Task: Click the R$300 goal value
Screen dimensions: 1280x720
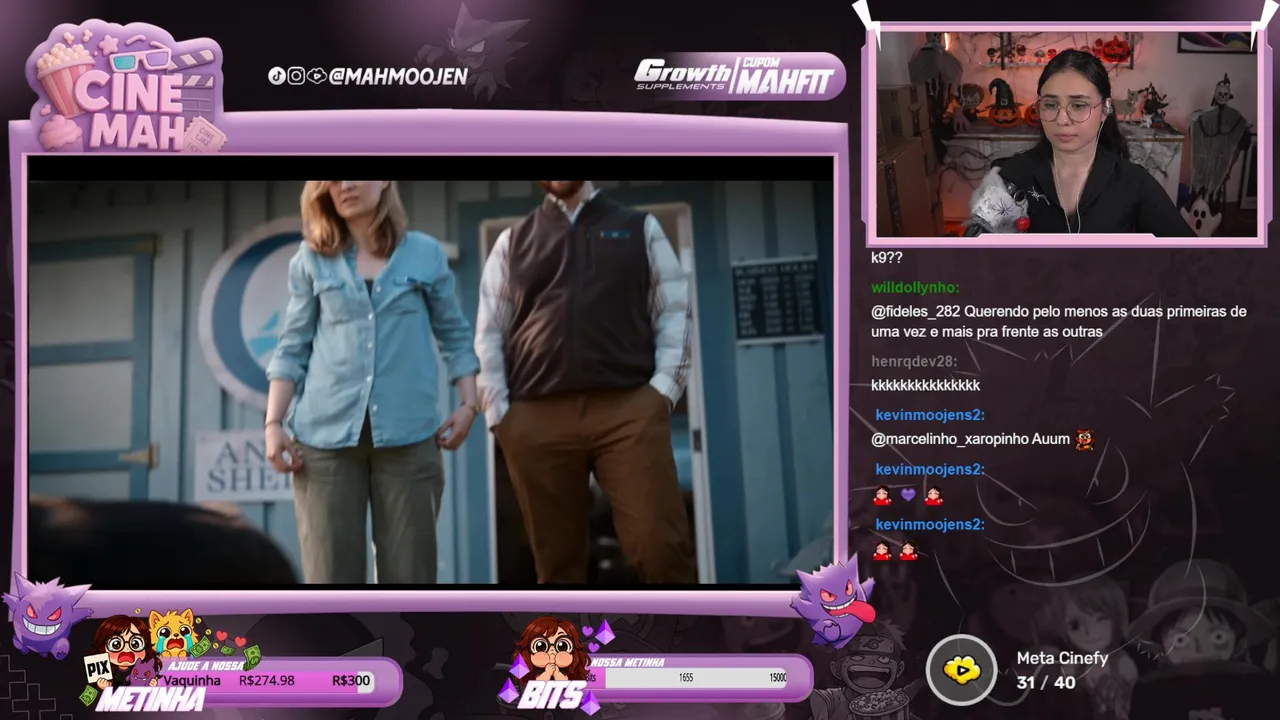Action: pos(351,680)
